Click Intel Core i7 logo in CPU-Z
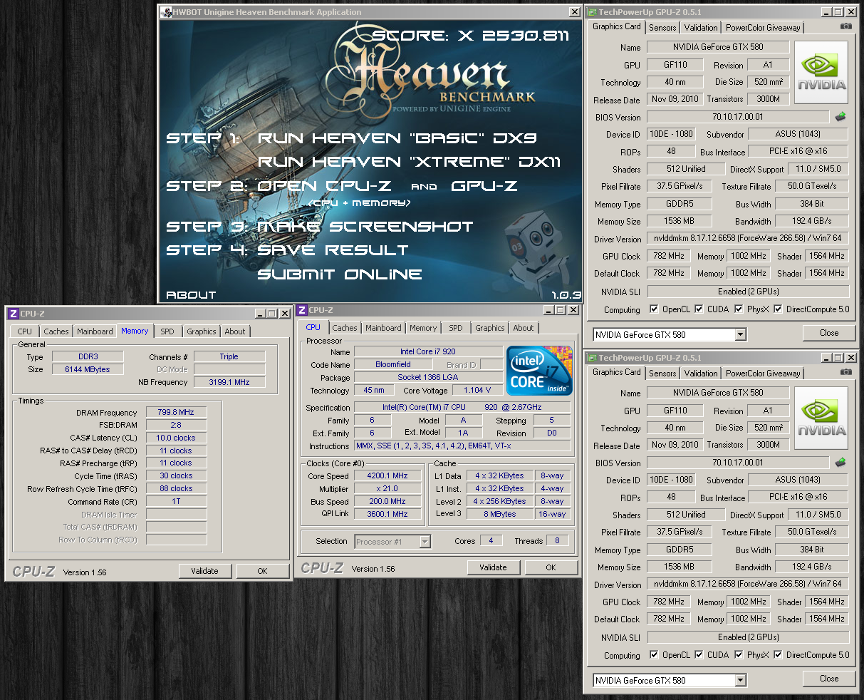Image resolution: width=864 pixels, height=700 pixels. click(x=539, y=370)
